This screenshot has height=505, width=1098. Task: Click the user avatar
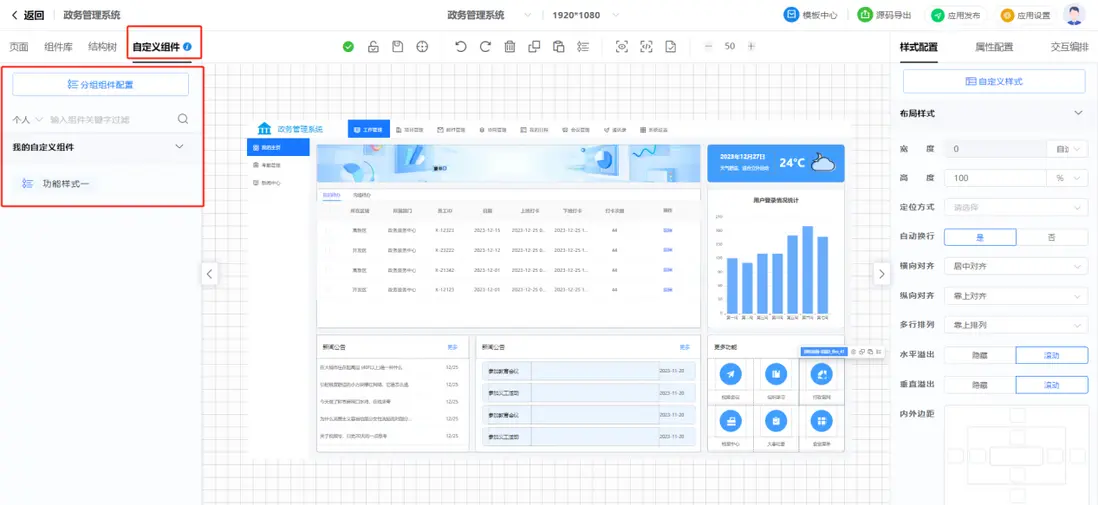tap(1075, 15)
